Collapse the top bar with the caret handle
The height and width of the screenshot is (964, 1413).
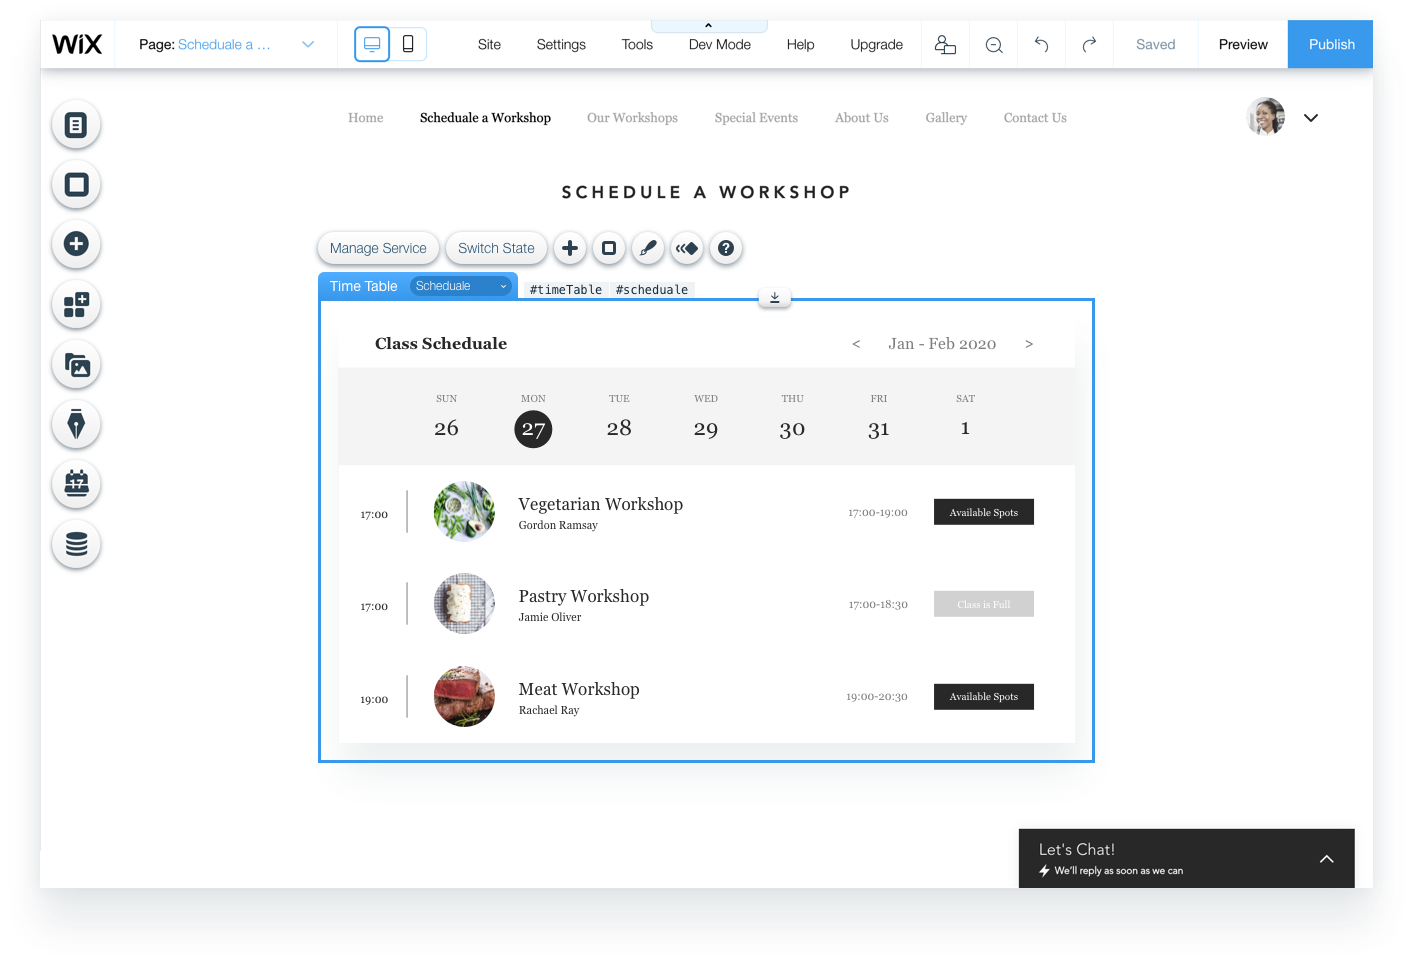[709, 25]
